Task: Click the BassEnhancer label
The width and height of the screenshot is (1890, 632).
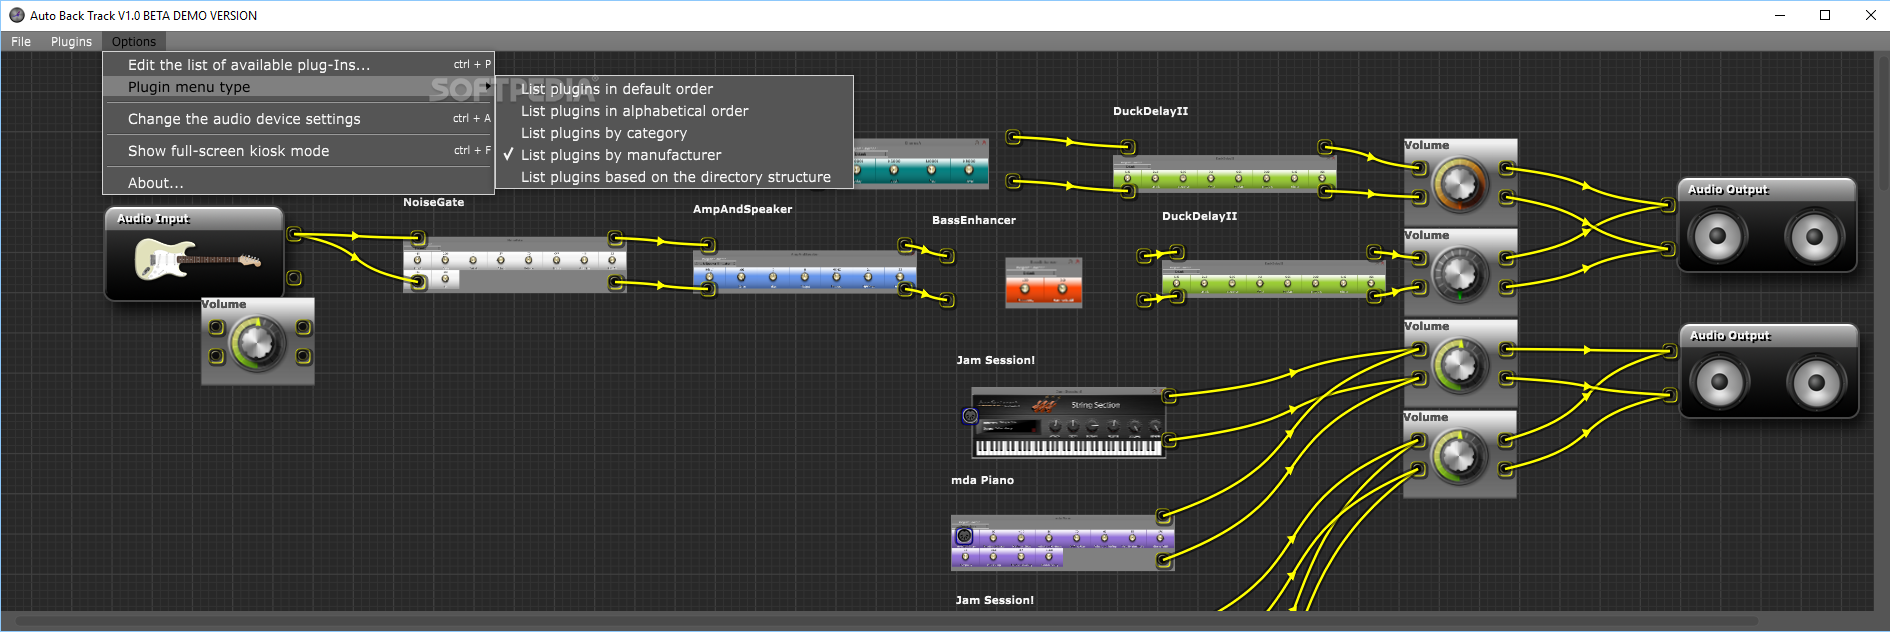Action: [974, 220]
